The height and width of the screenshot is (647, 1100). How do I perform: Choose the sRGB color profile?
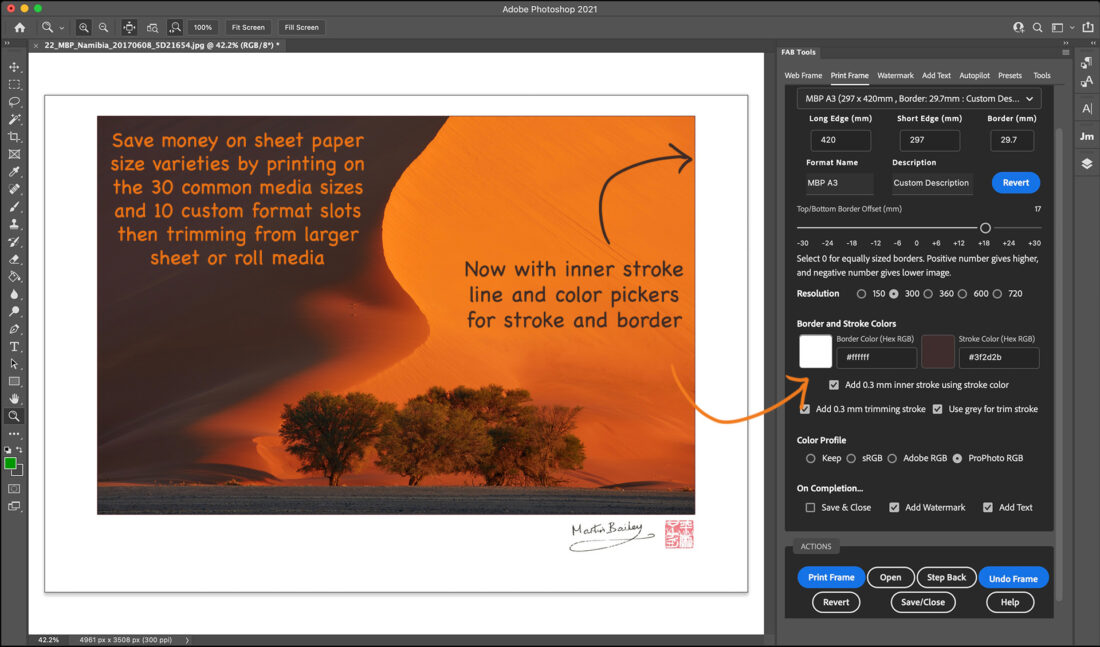click(851, 458)
